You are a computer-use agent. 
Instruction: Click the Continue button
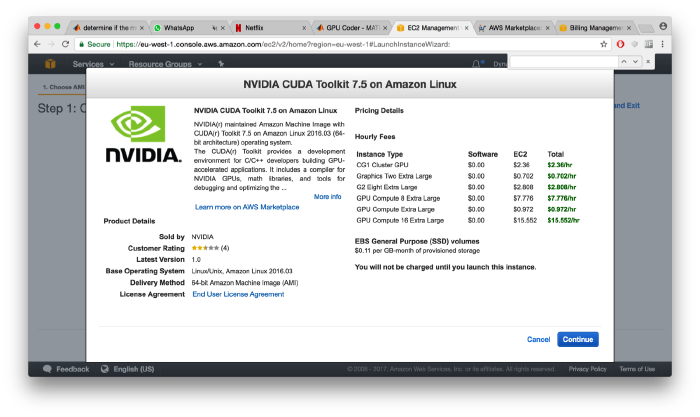[578, 339]
